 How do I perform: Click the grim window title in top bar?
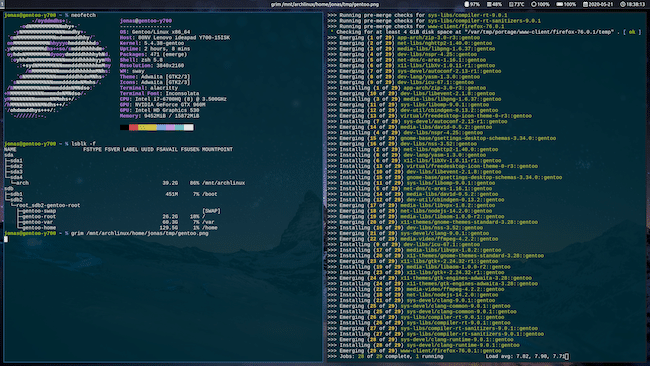coord(325,4)
